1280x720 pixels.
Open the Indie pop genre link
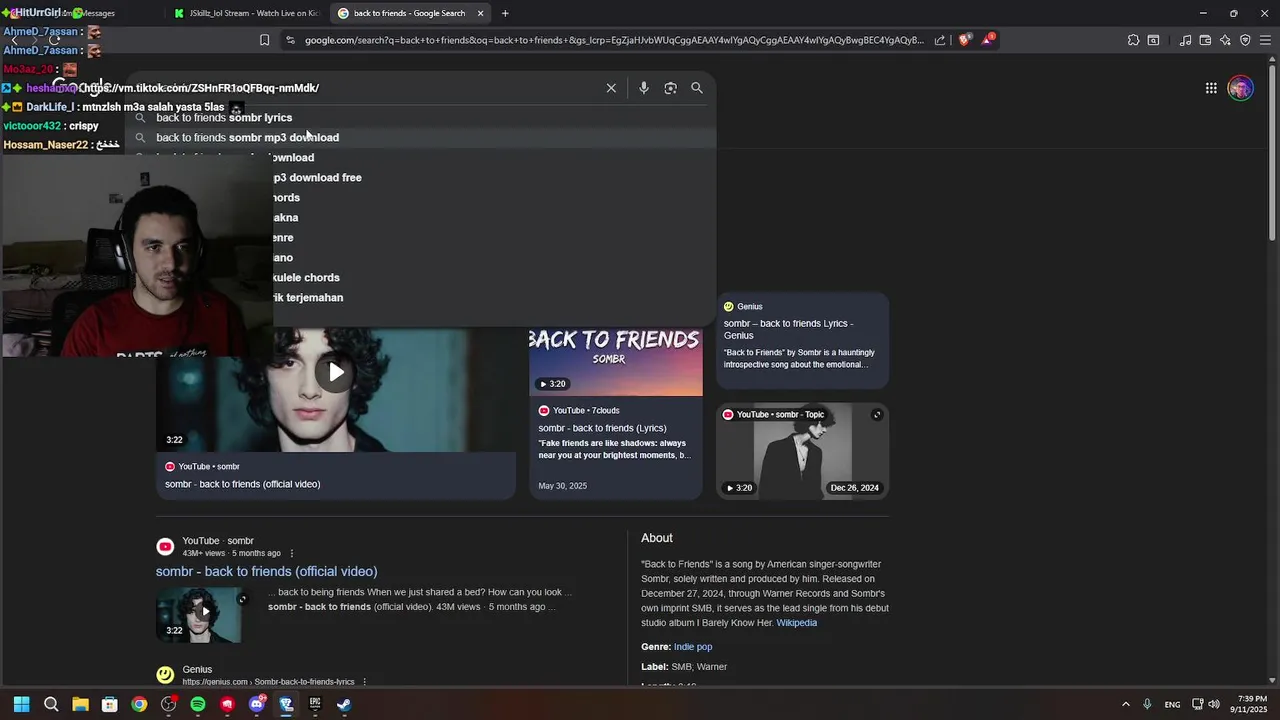tap(693, 647)
